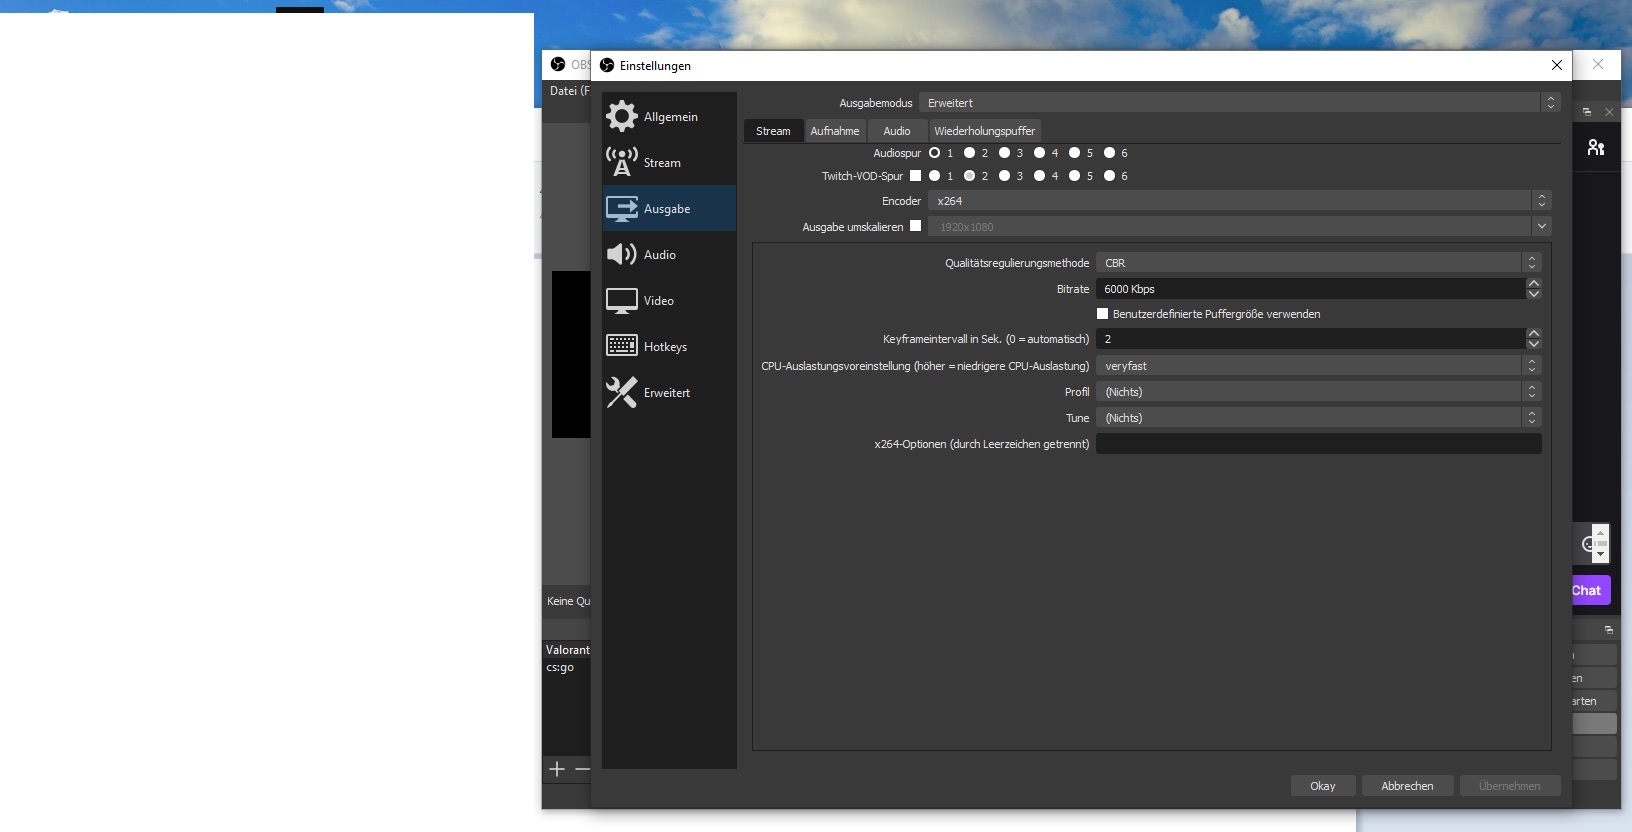Toggle the Ausgabe umskalieren checkbox

click(x=915, y=226)
